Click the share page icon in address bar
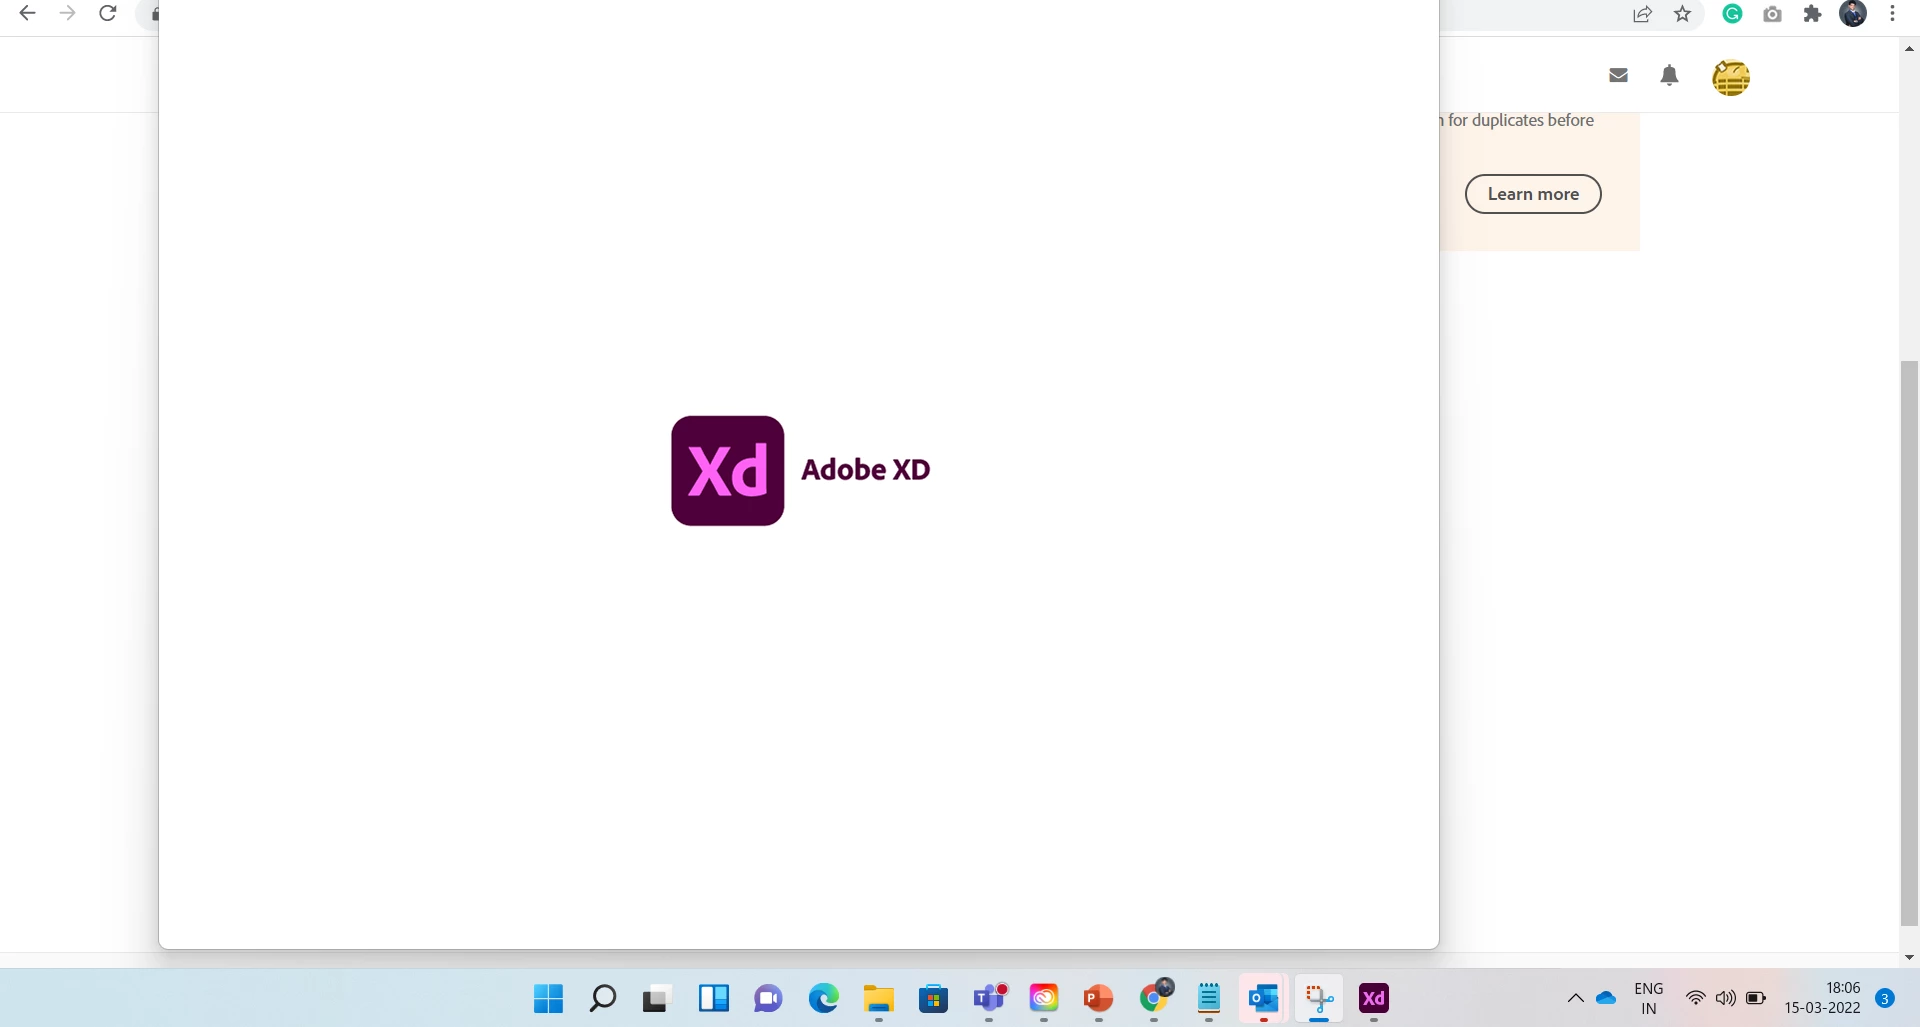 coord(1642,14)
